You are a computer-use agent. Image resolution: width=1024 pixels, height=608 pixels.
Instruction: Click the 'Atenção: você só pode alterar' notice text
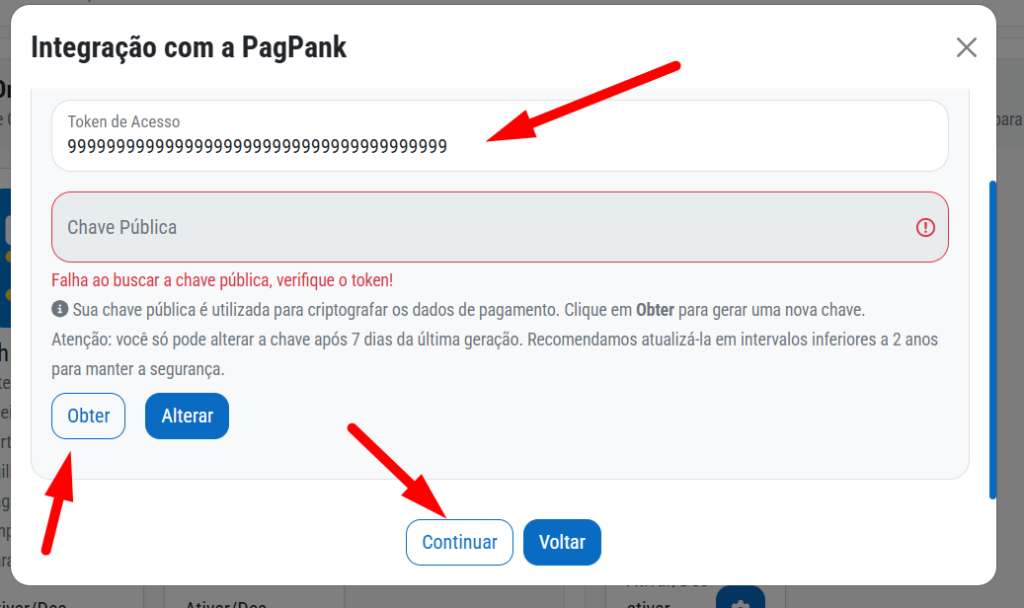[x=494, y=354]
